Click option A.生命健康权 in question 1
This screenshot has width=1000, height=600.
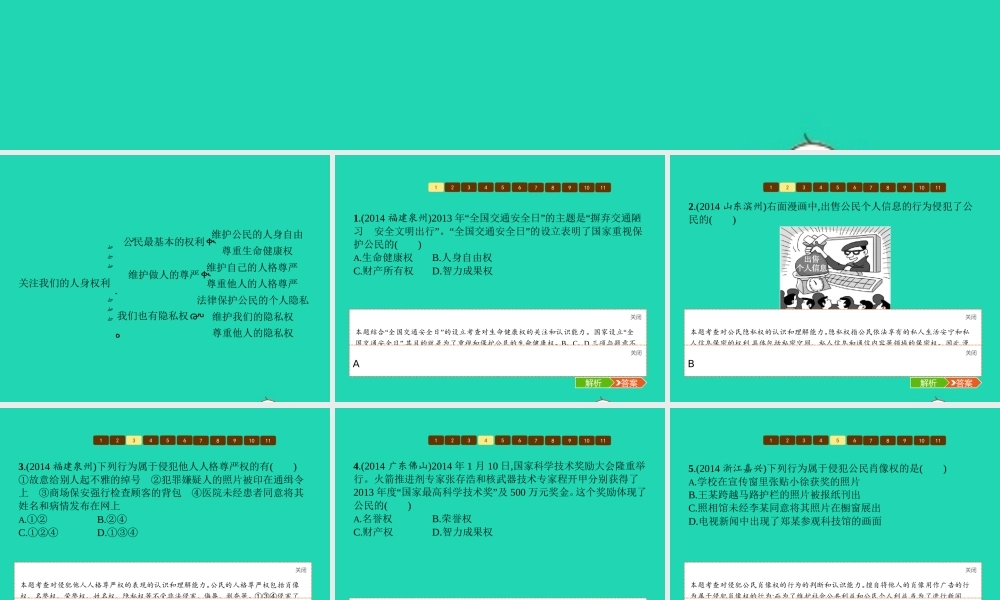tap(383, 258)
